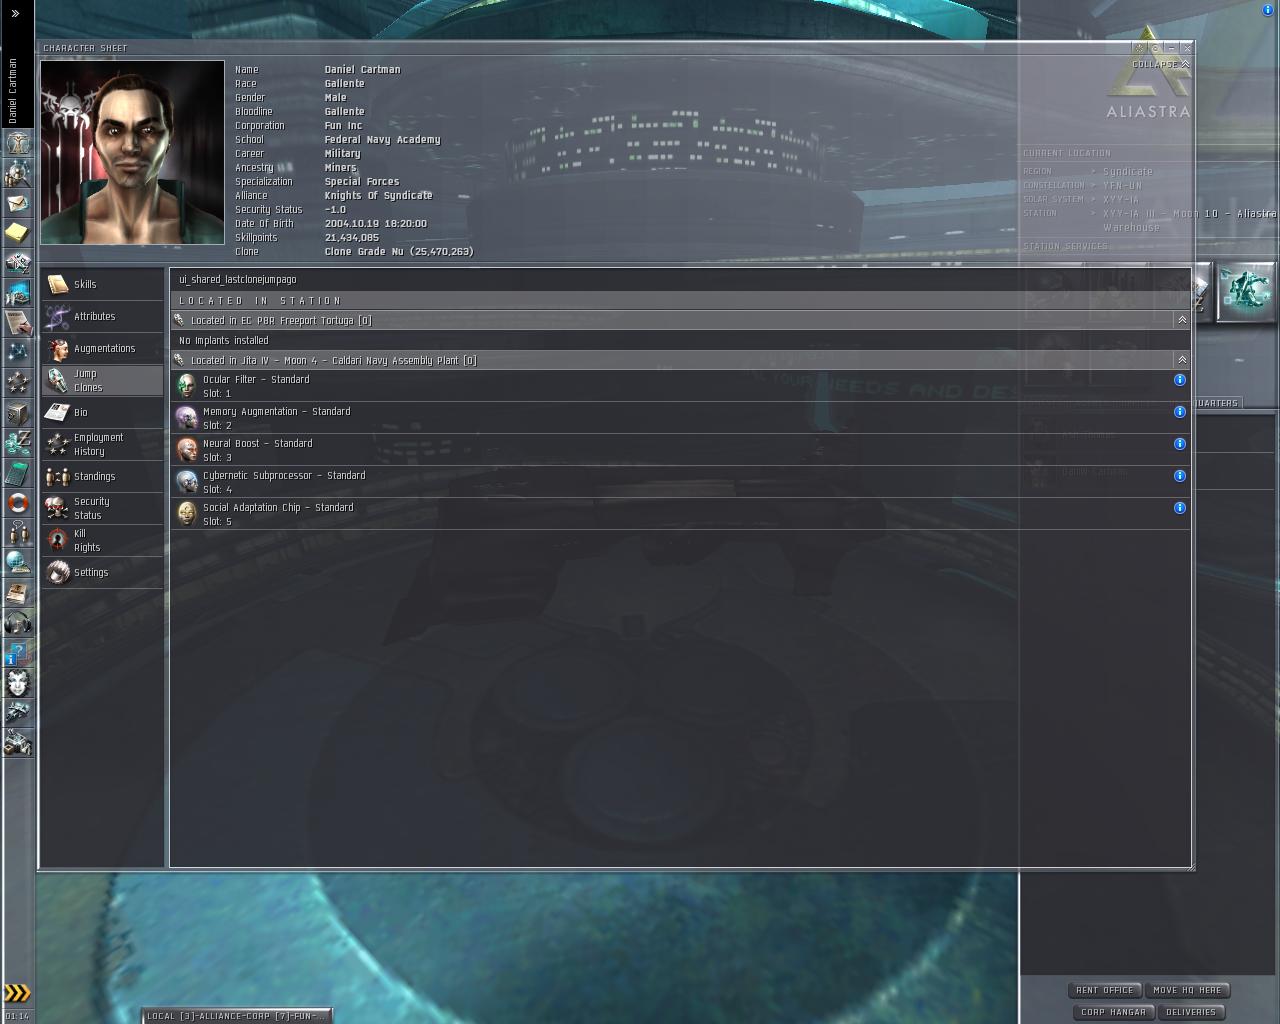Click the Character Sheet window corner grip
Viewport: 1280px width, 1024px height.
click(x=1190, y=867)
